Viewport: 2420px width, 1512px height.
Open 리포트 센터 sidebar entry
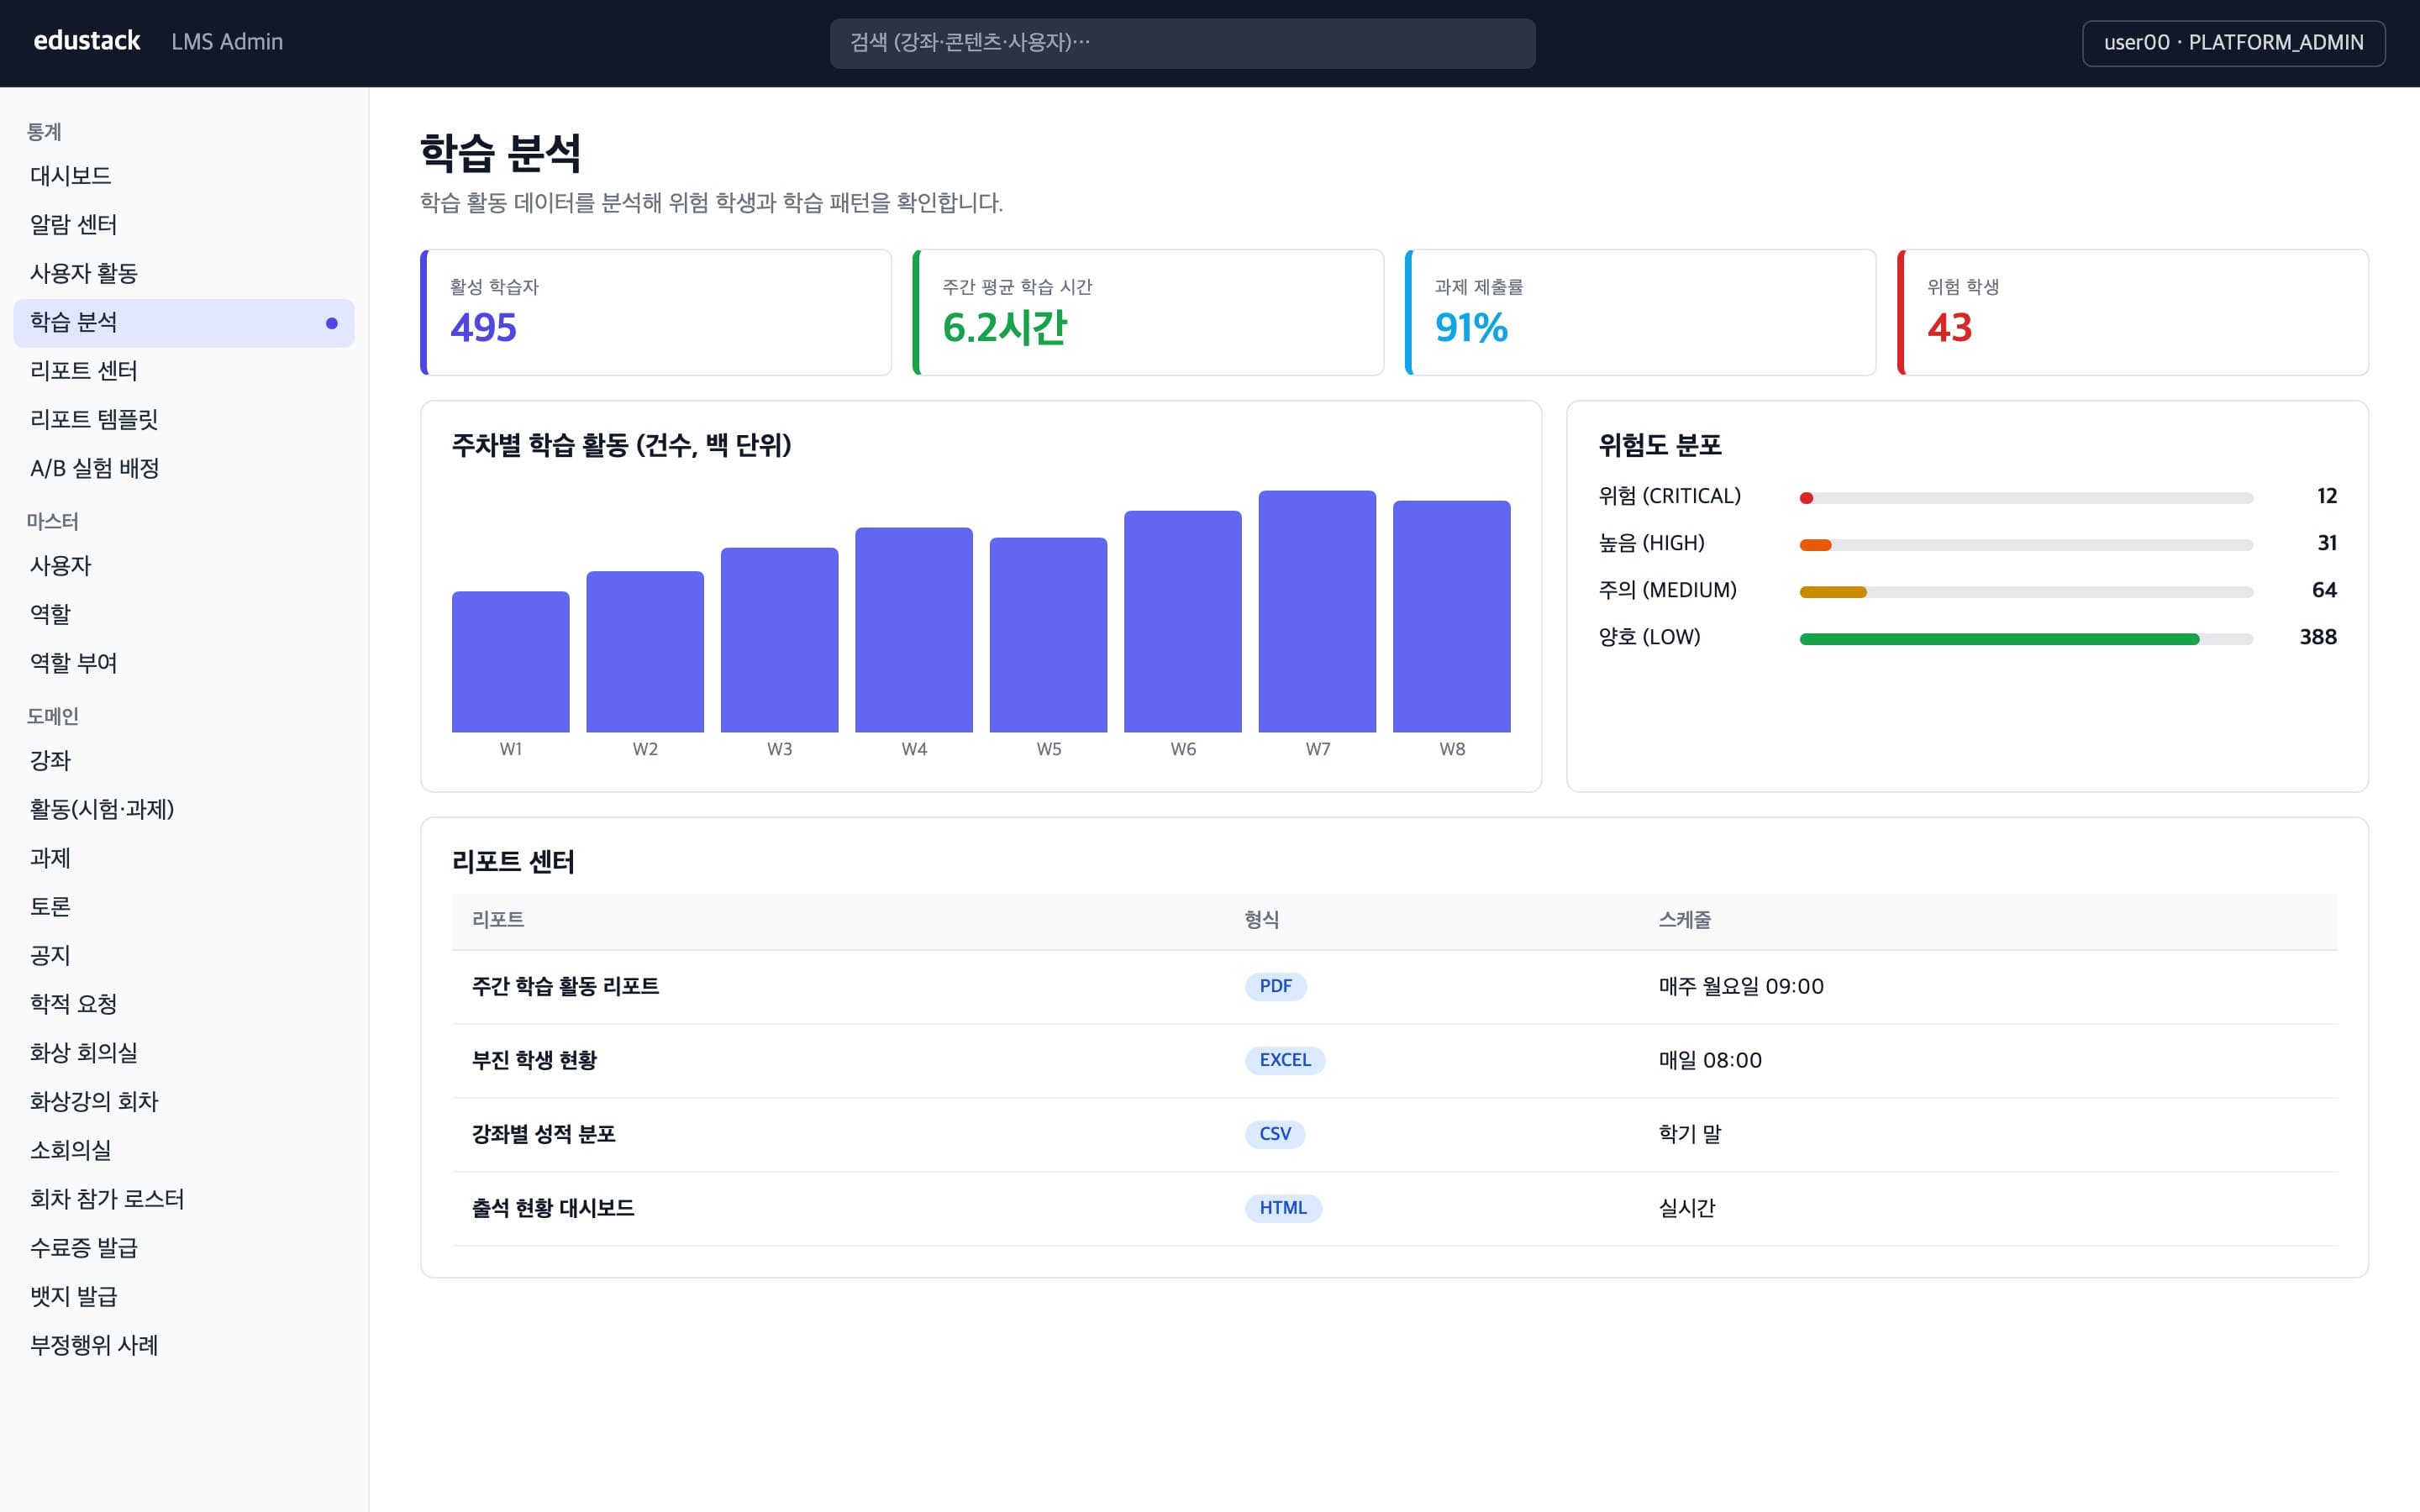[x=184, y=371]
